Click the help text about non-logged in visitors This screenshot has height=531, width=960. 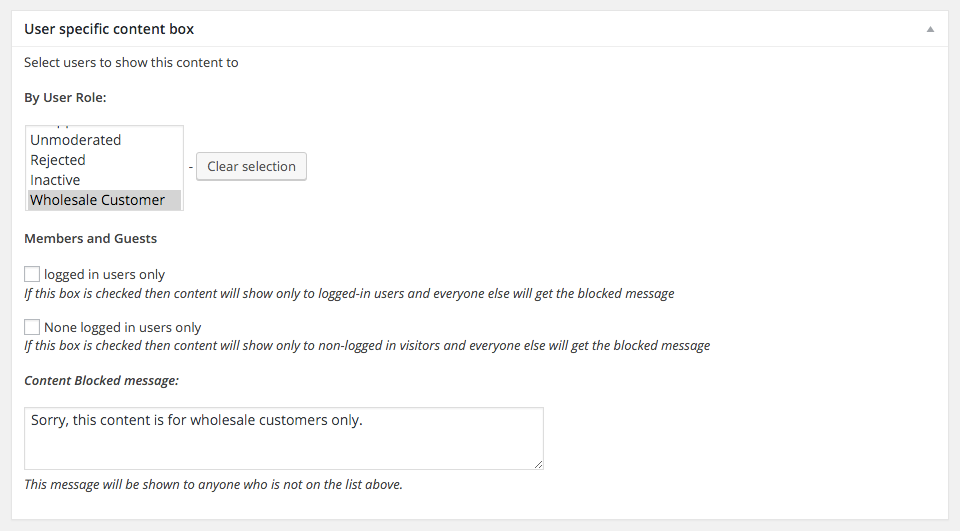click(367, 346)
